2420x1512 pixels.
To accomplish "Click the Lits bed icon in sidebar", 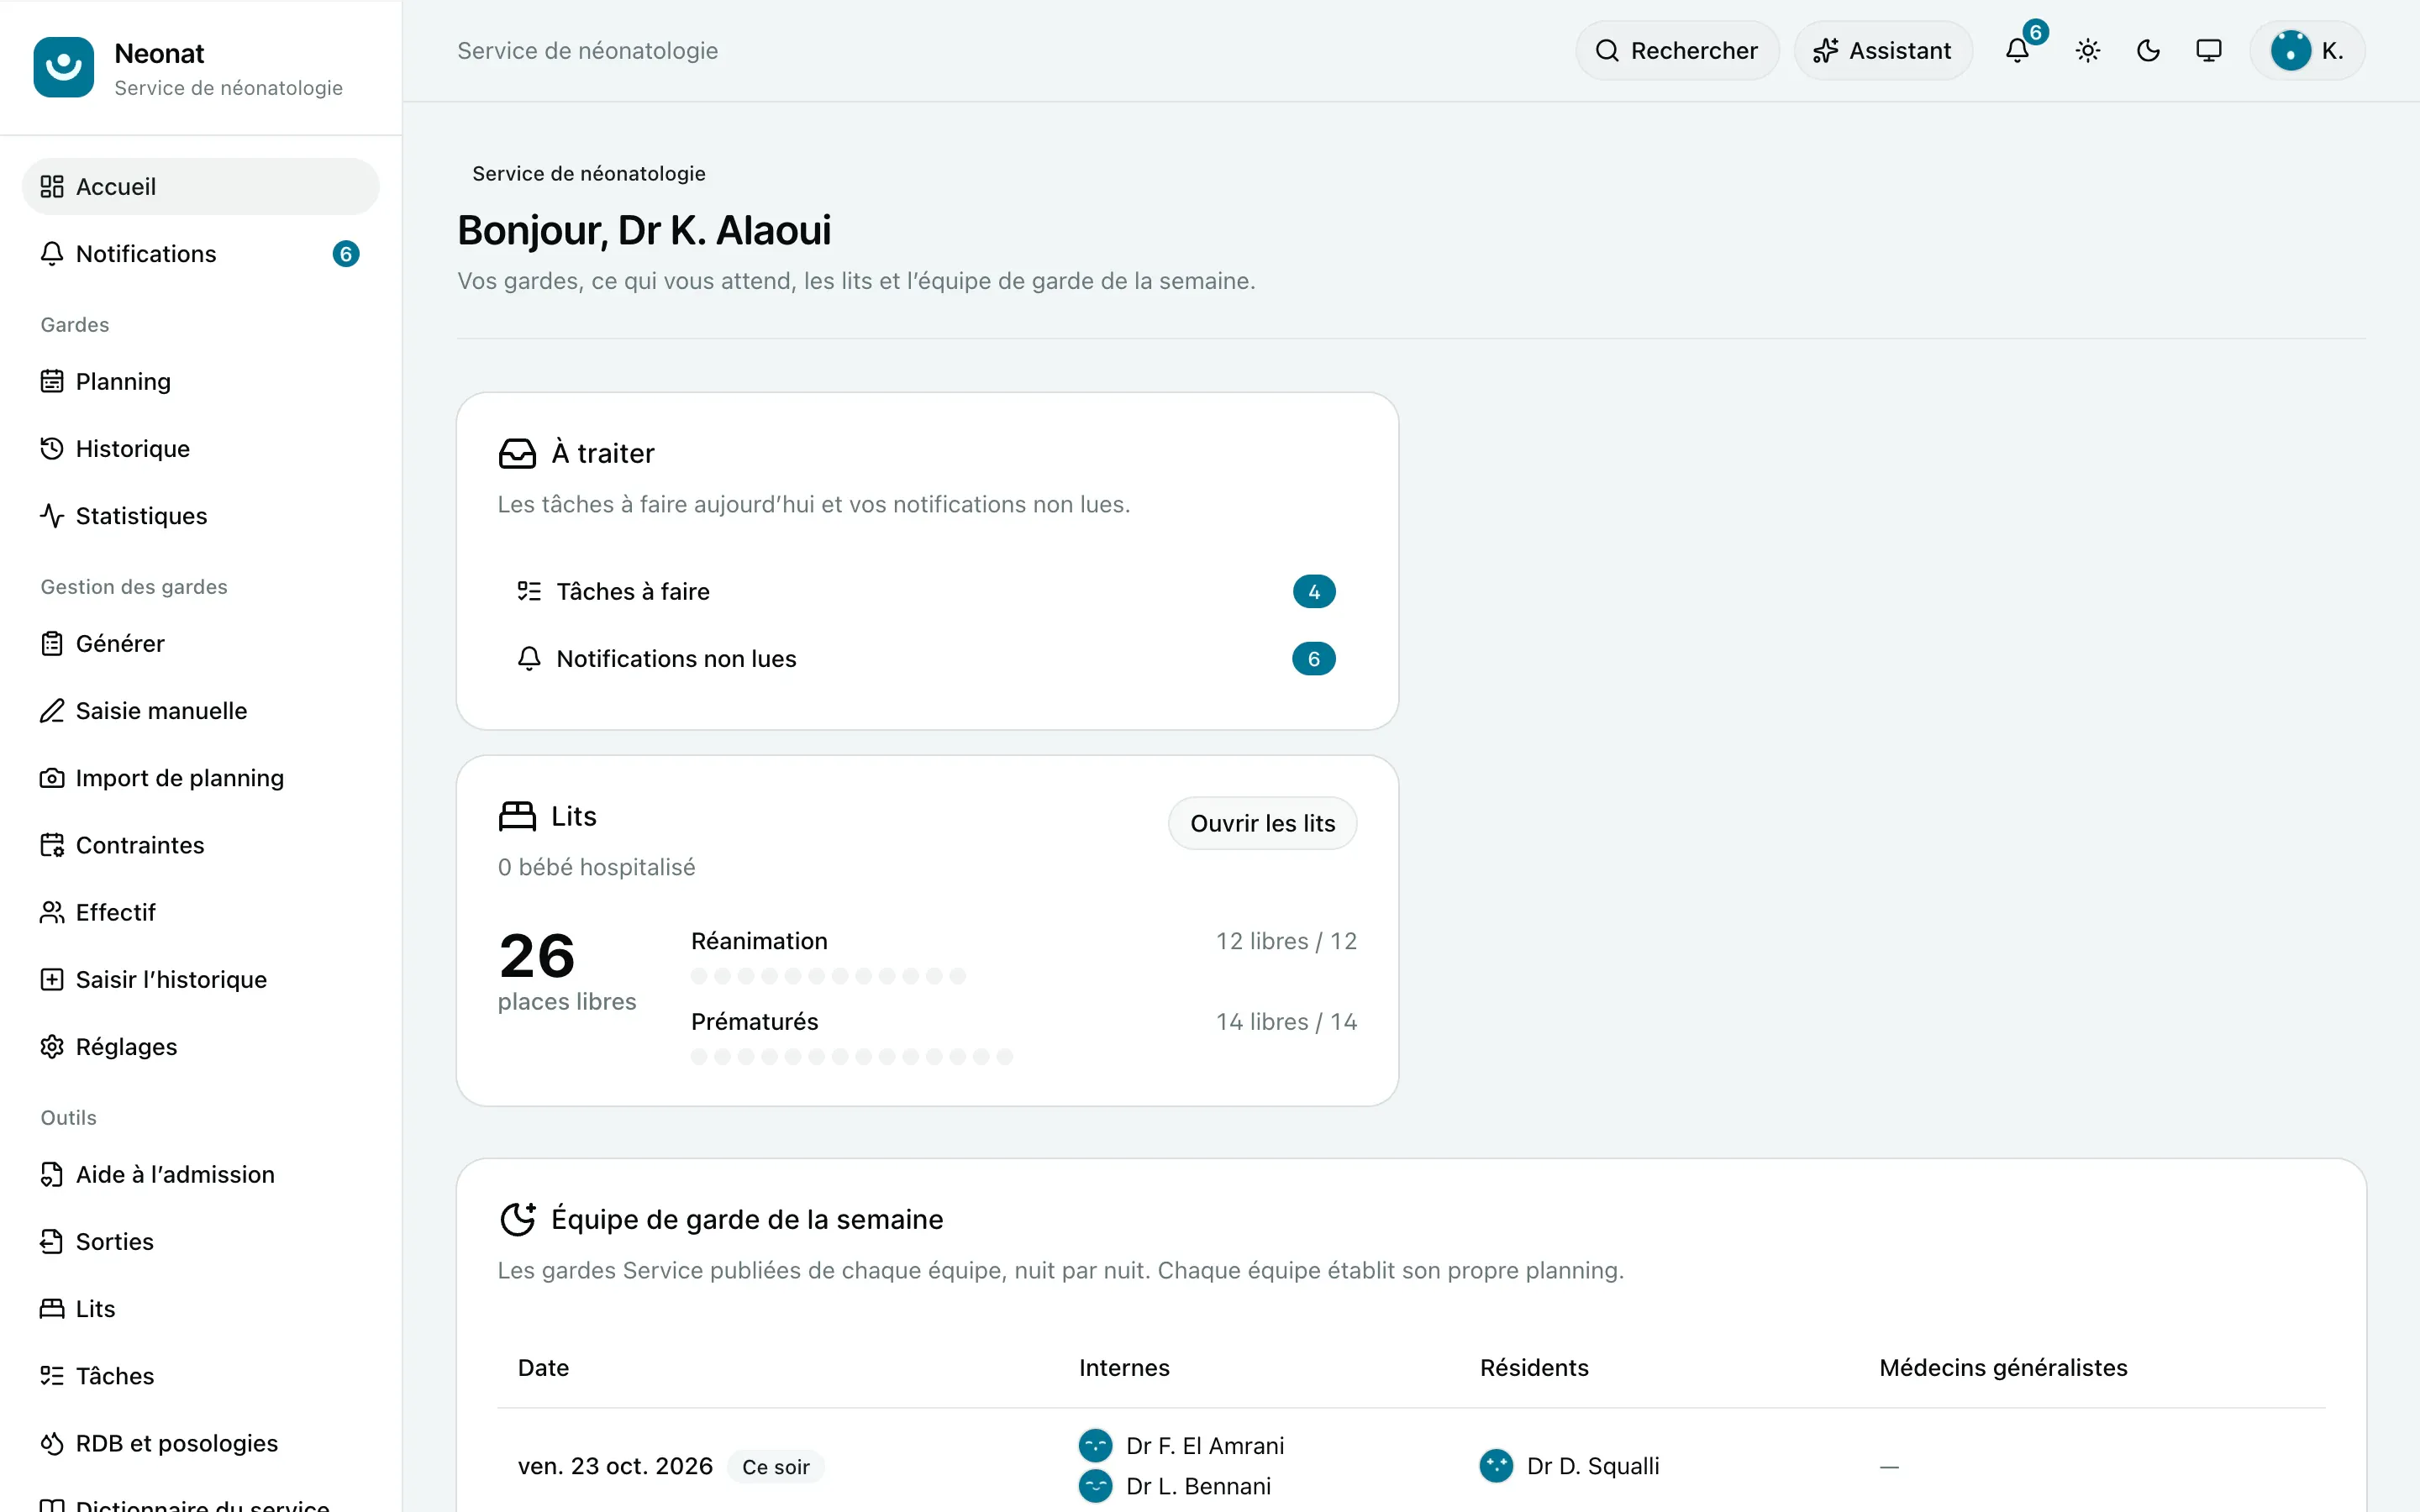I will click(x=52, y=1309).
